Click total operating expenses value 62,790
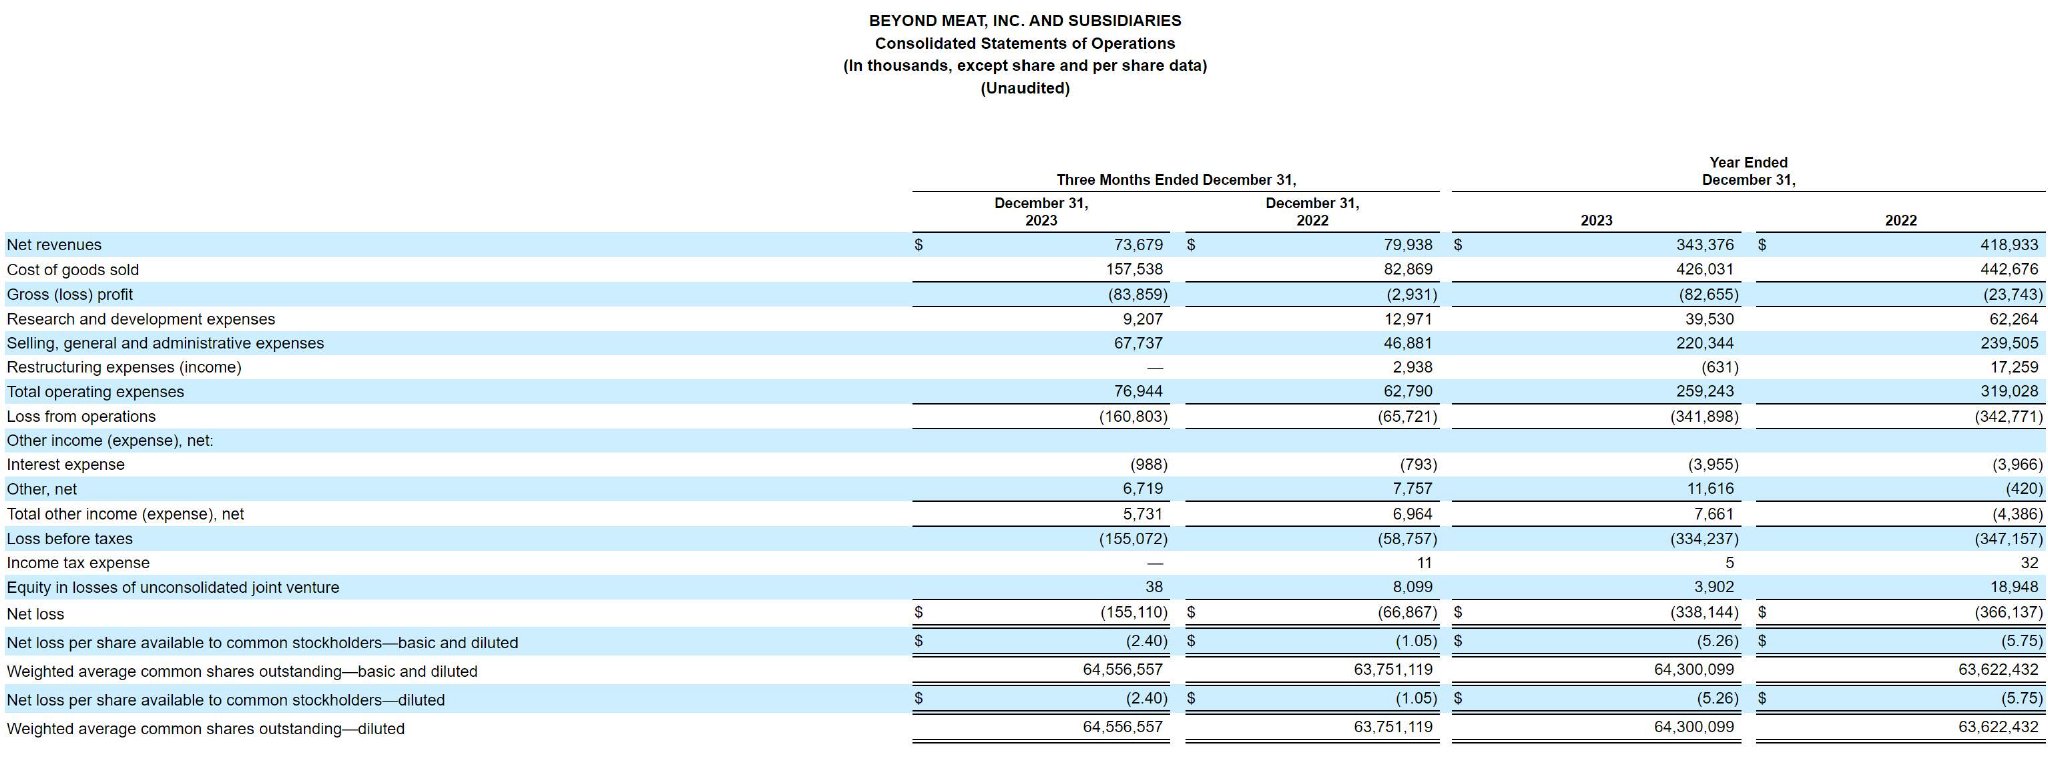The width and height of the screenshot is (2048, 759). (x=1408, y=392)
